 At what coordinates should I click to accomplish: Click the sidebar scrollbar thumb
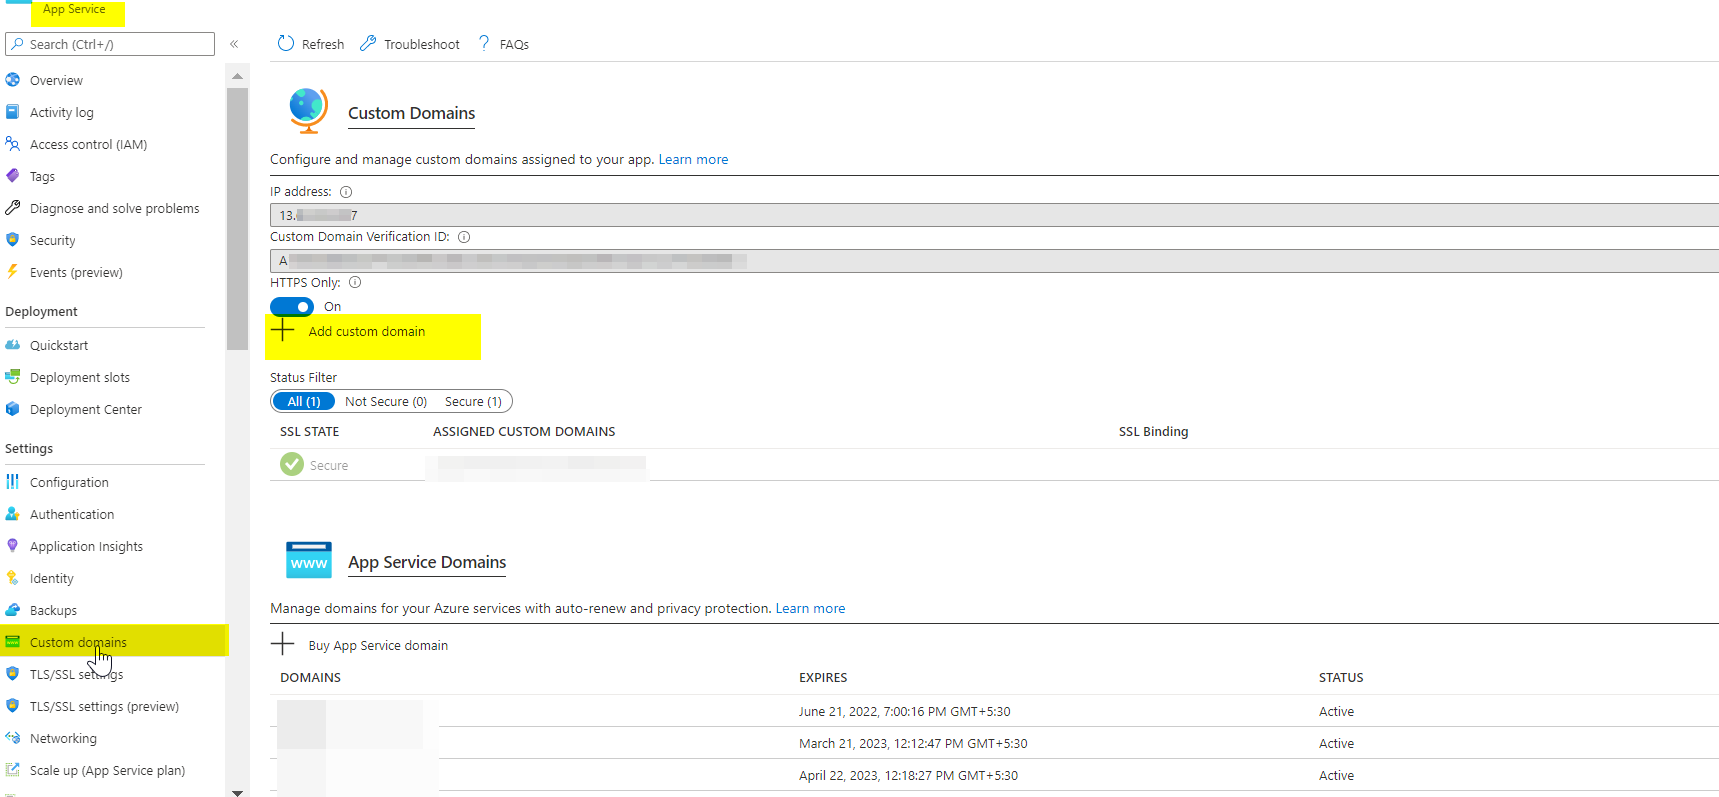pyautogui.click(x=237, y=219)
